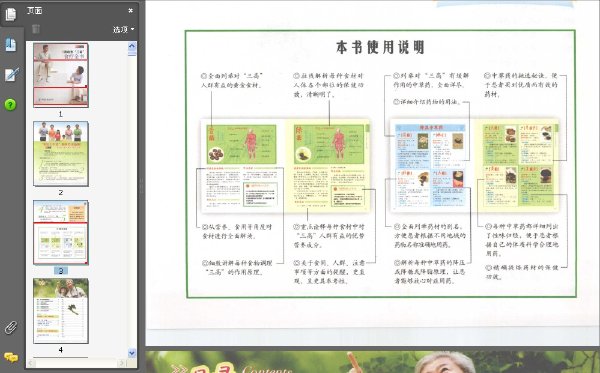Open the Signatures panel pen icon
Image resolution: width=600 pixels, height=373 pixels.
(11, 74)
